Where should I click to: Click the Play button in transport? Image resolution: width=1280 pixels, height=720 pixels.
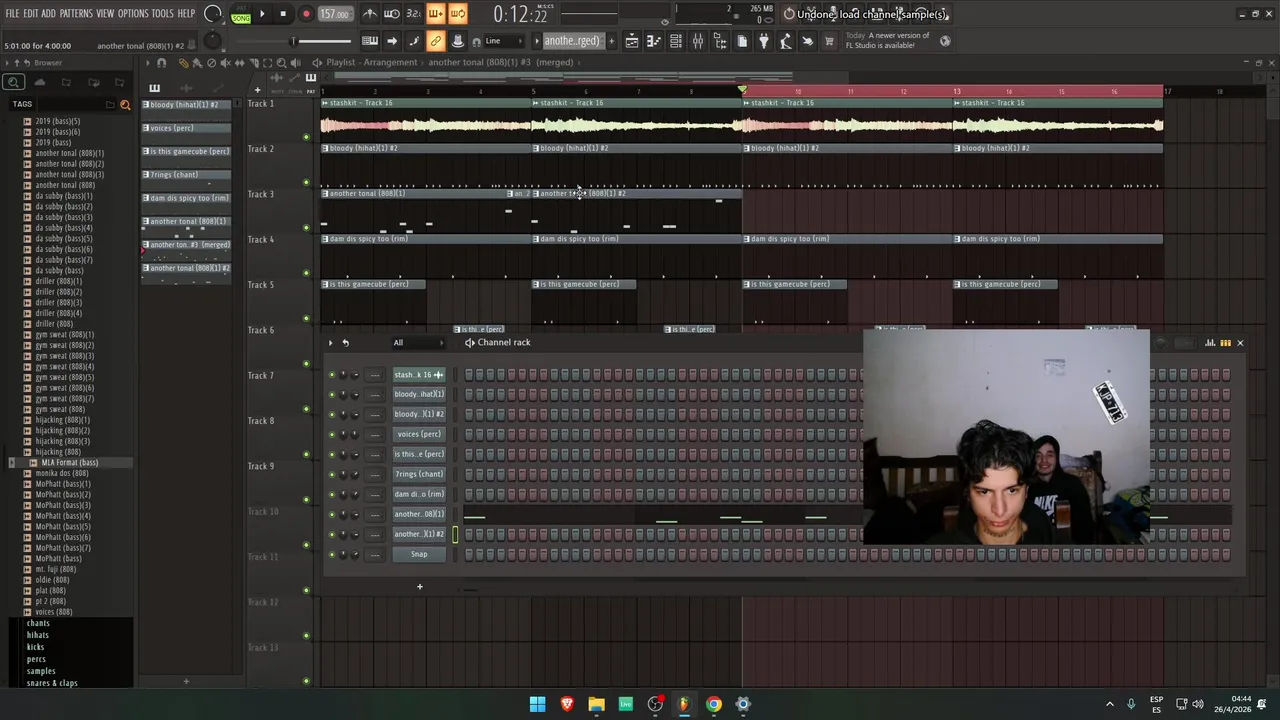coord(262,14)
